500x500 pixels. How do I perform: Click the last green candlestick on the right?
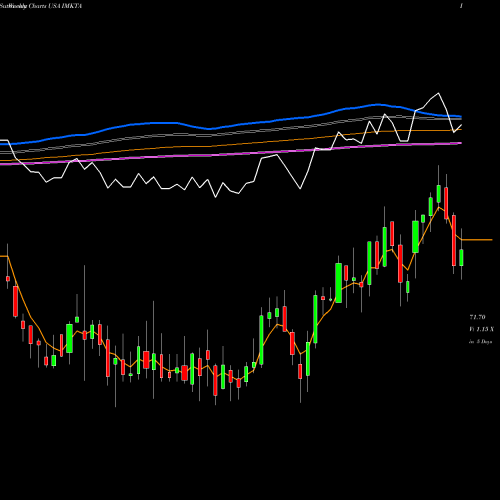(461, 257)
